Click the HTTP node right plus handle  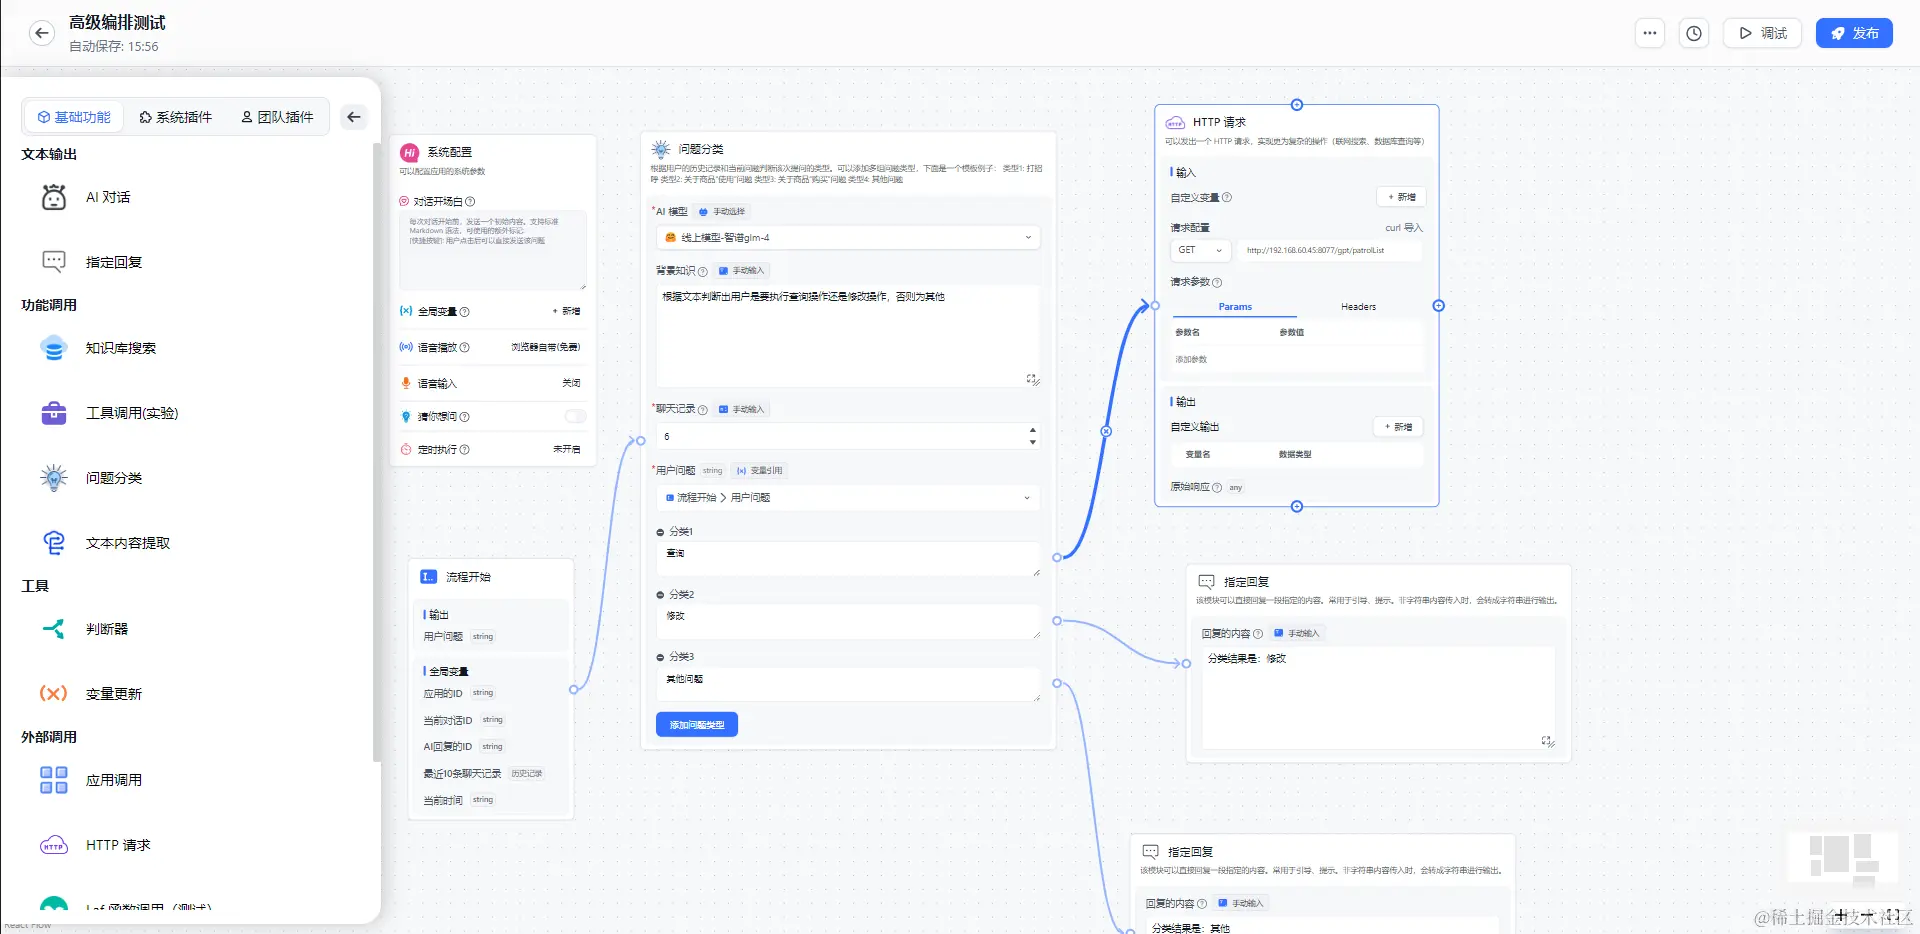click(x=1439, y=306)
